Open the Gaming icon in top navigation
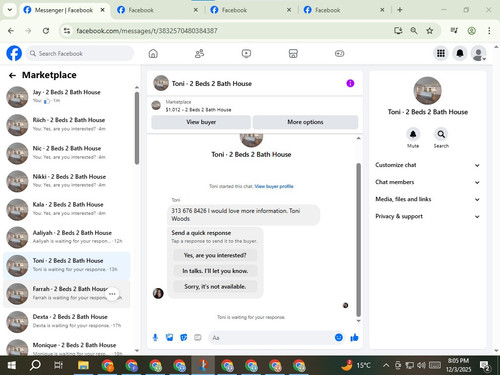This screenshot has height=375, width=500. click(339, 53)
